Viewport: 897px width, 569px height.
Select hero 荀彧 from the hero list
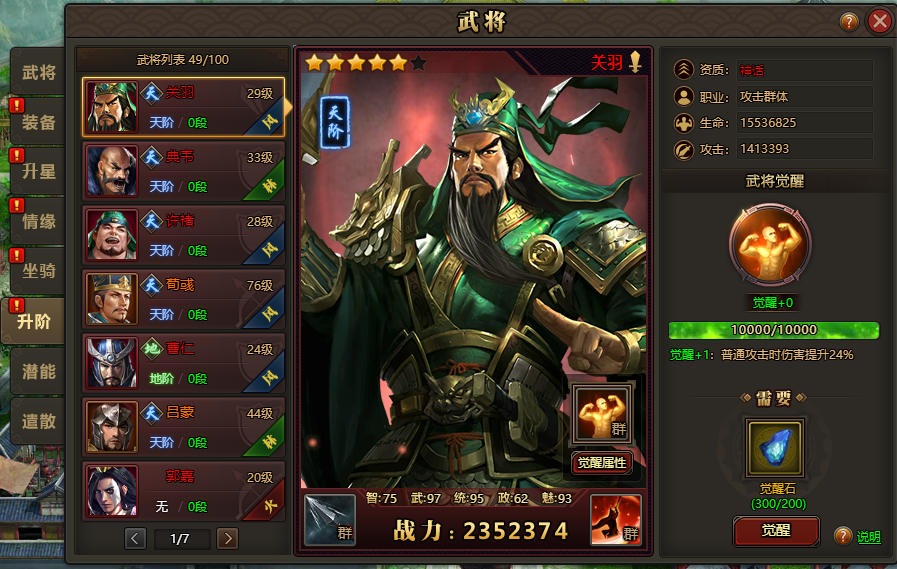tap(184, 299)
